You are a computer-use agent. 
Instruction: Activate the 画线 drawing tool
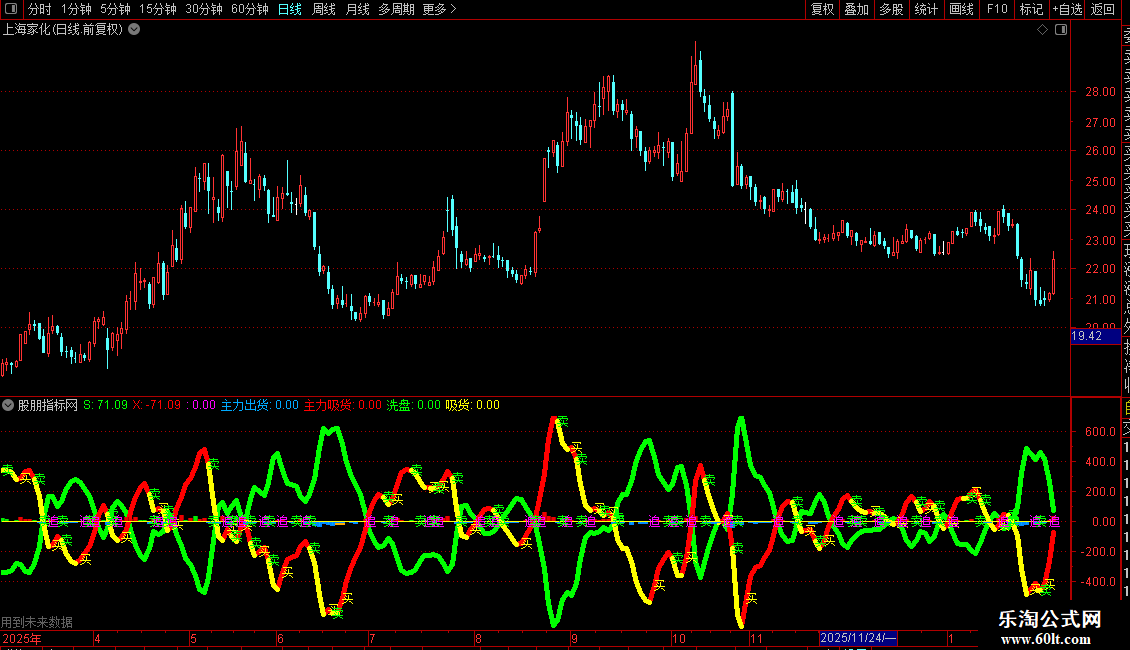(961, 9)
